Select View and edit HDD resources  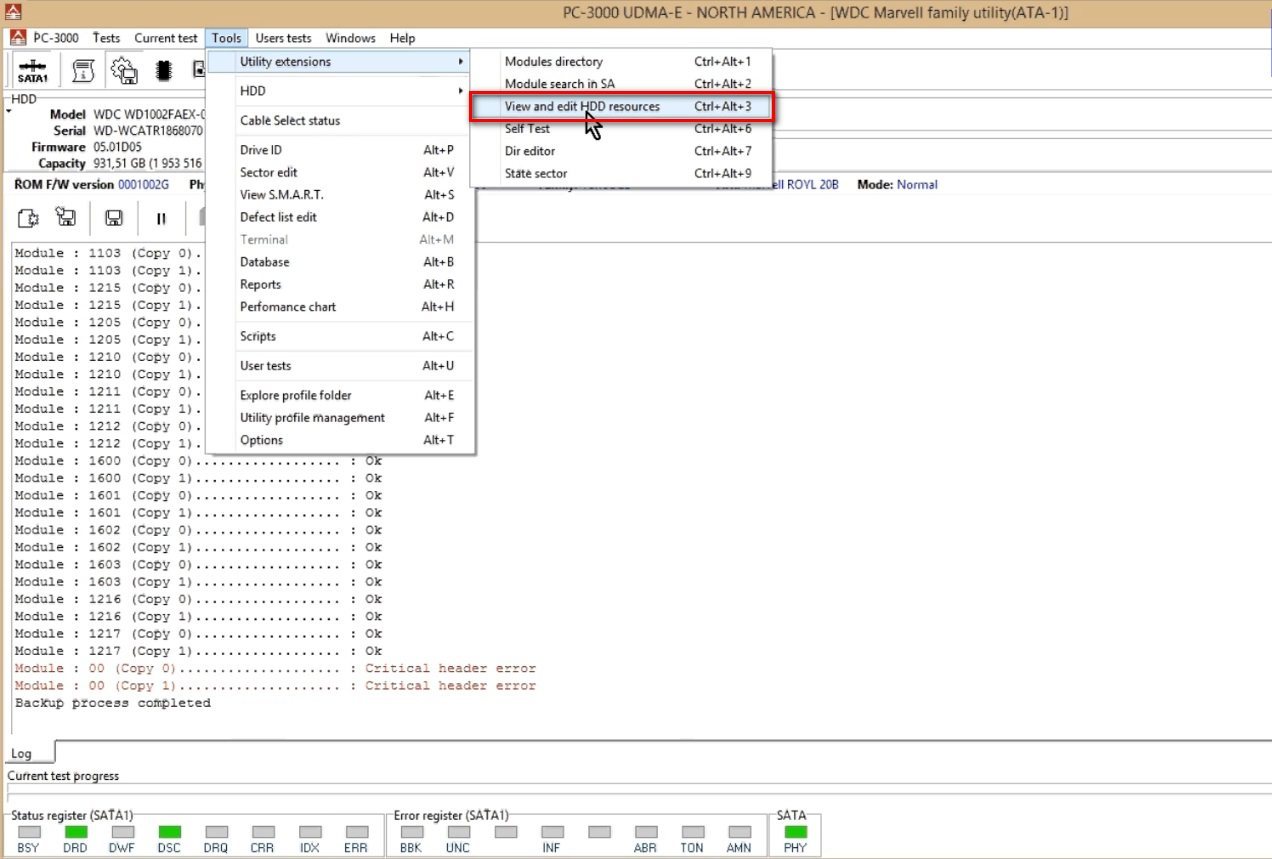point(621,106)
